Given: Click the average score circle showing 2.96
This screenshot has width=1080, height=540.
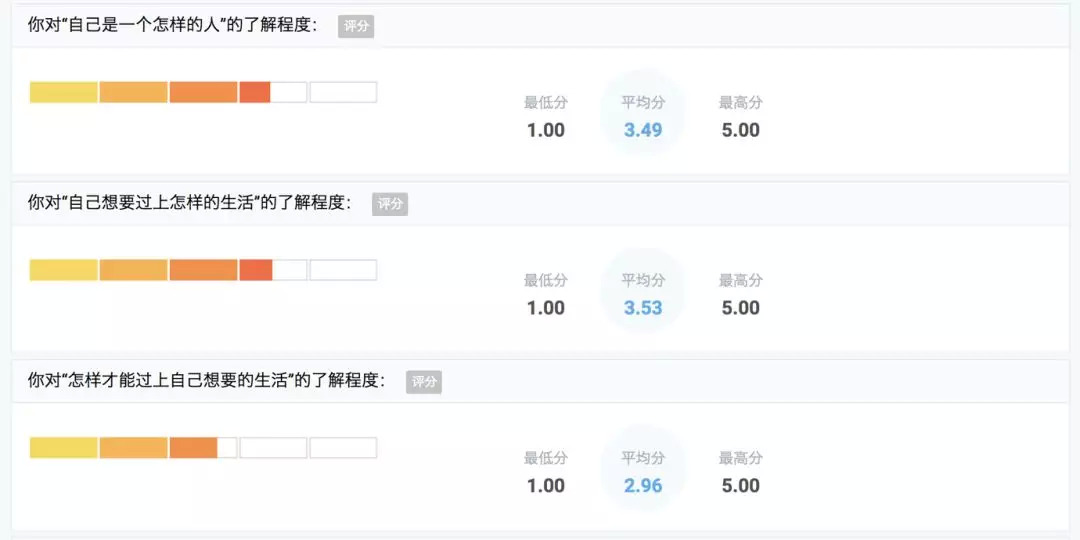Looking at the screenshot, I should 643,472.
